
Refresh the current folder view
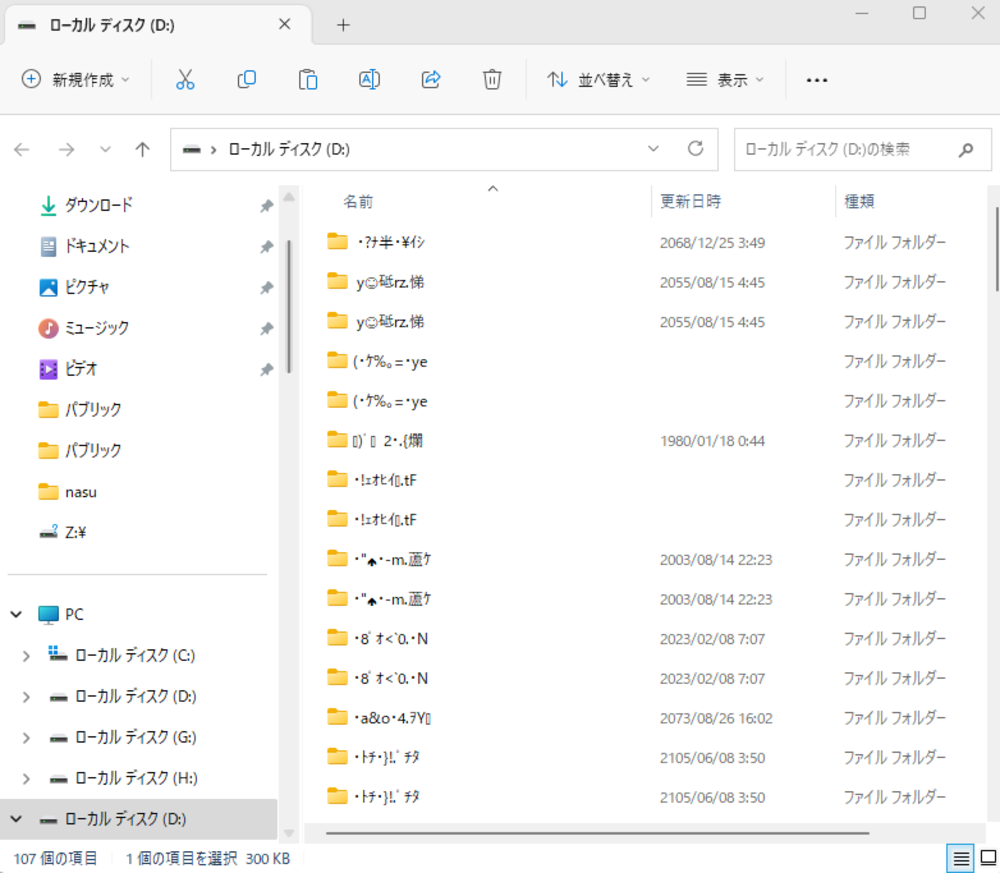(x=696, y=149)
